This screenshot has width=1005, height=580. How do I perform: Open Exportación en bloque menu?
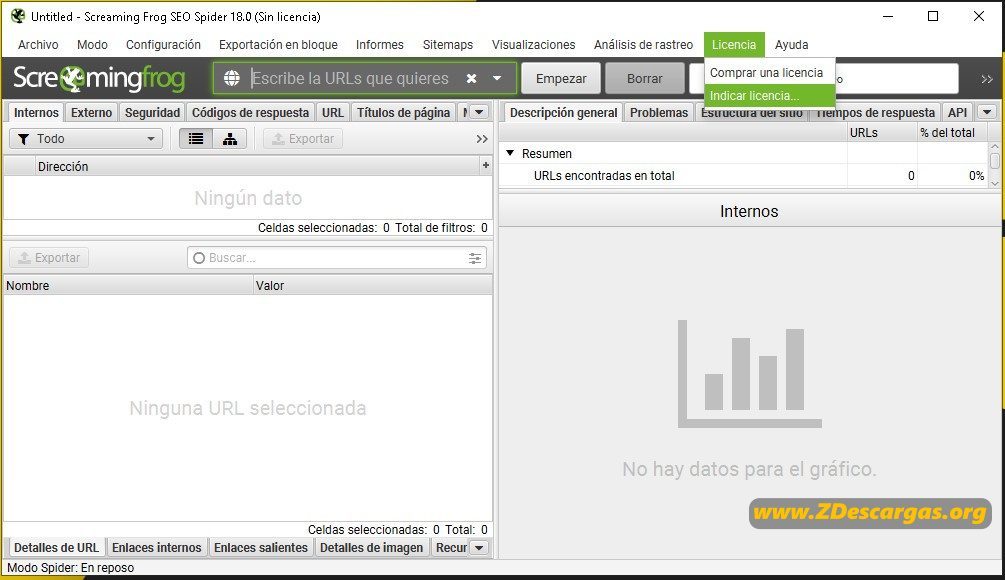[278, 45]
